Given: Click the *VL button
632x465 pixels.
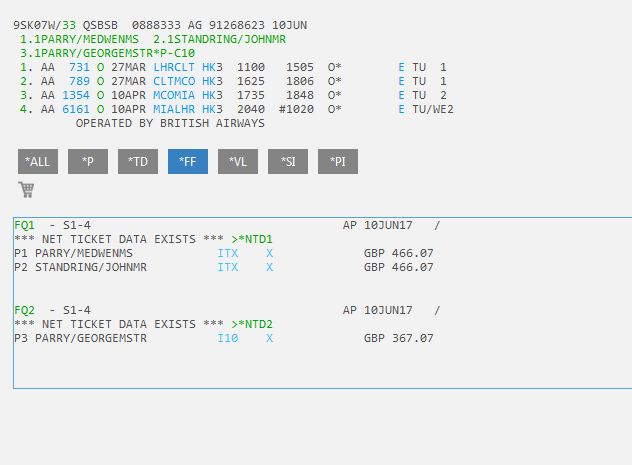Looking at the screenshot, I should [238, 162].
